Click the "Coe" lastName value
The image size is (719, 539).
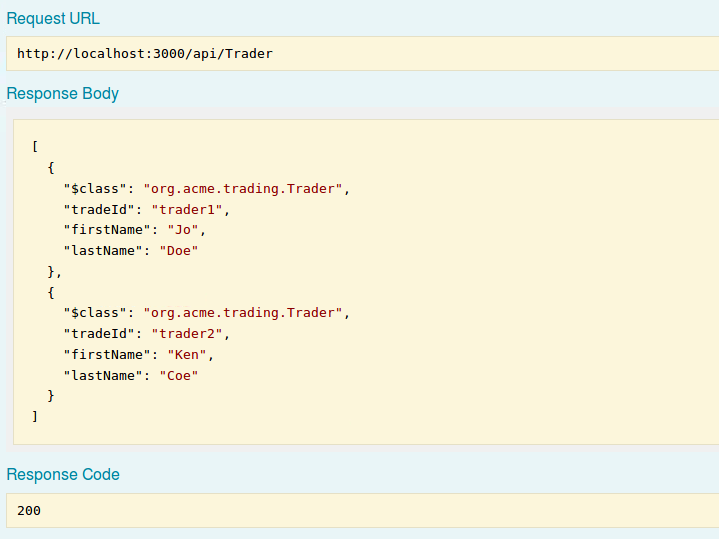[x=179, y=376]
